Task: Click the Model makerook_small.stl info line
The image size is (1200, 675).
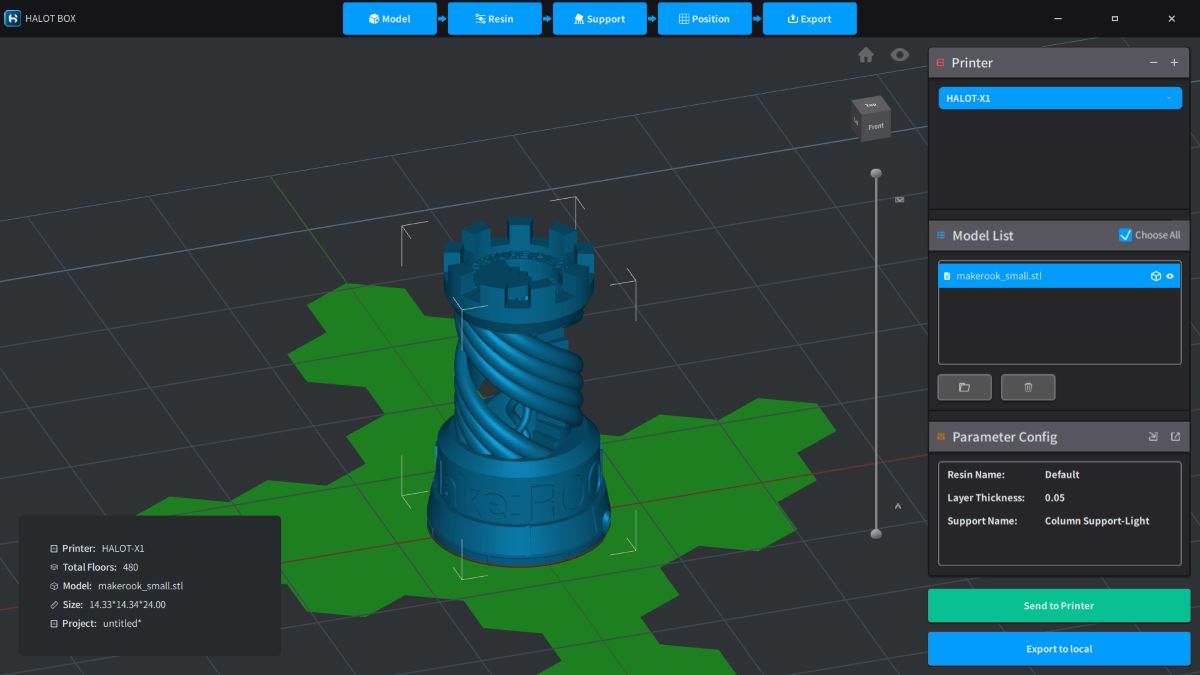Action: tap(117, 586)
